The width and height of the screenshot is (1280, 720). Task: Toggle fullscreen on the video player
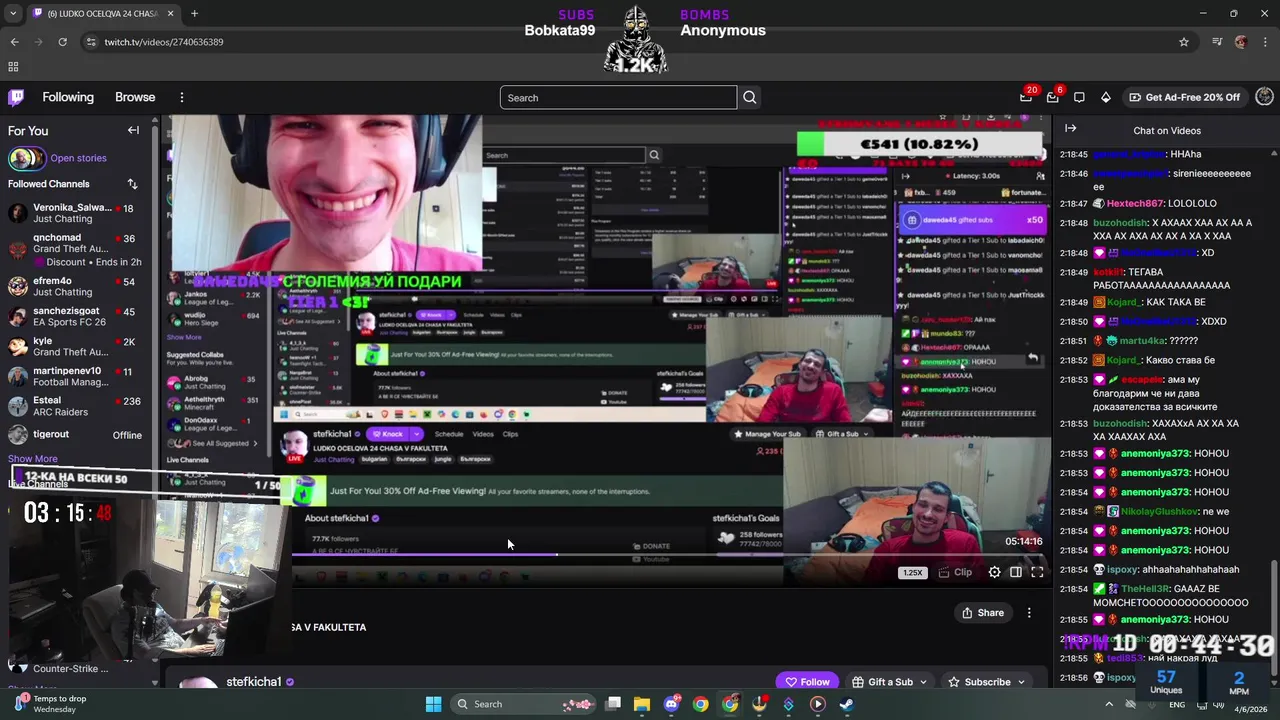(x=1037, y=572)
